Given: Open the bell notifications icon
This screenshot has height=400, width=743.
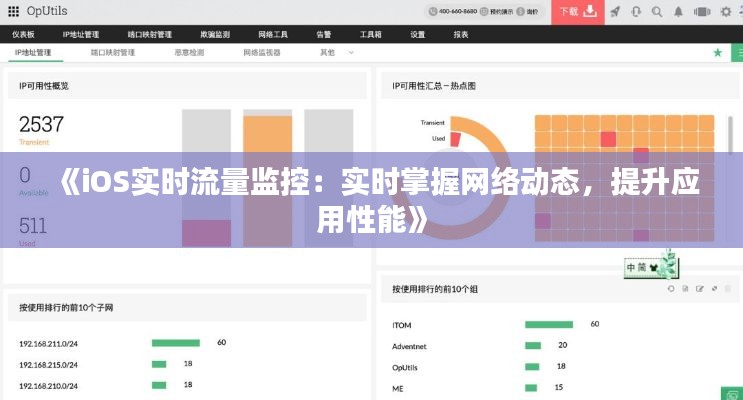Looking at the screenshot, I should click(678, 12).
